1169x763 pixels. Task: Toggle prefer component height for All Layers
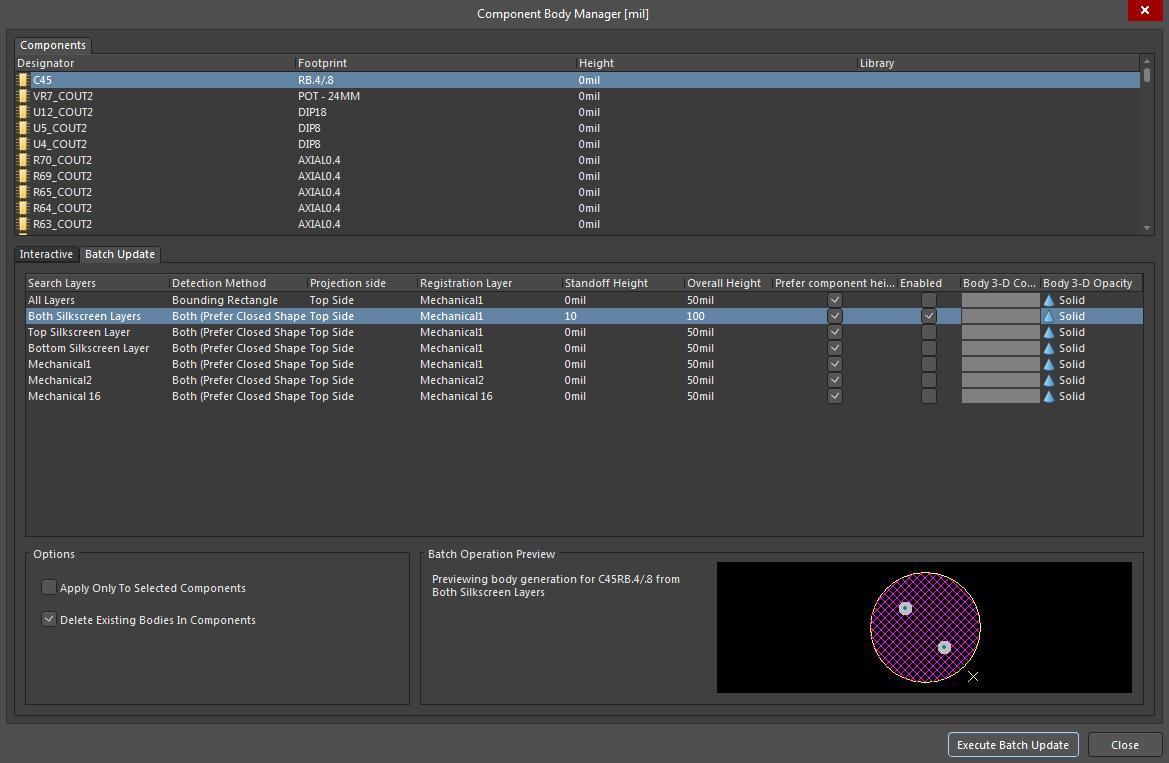tap(835, 300)
